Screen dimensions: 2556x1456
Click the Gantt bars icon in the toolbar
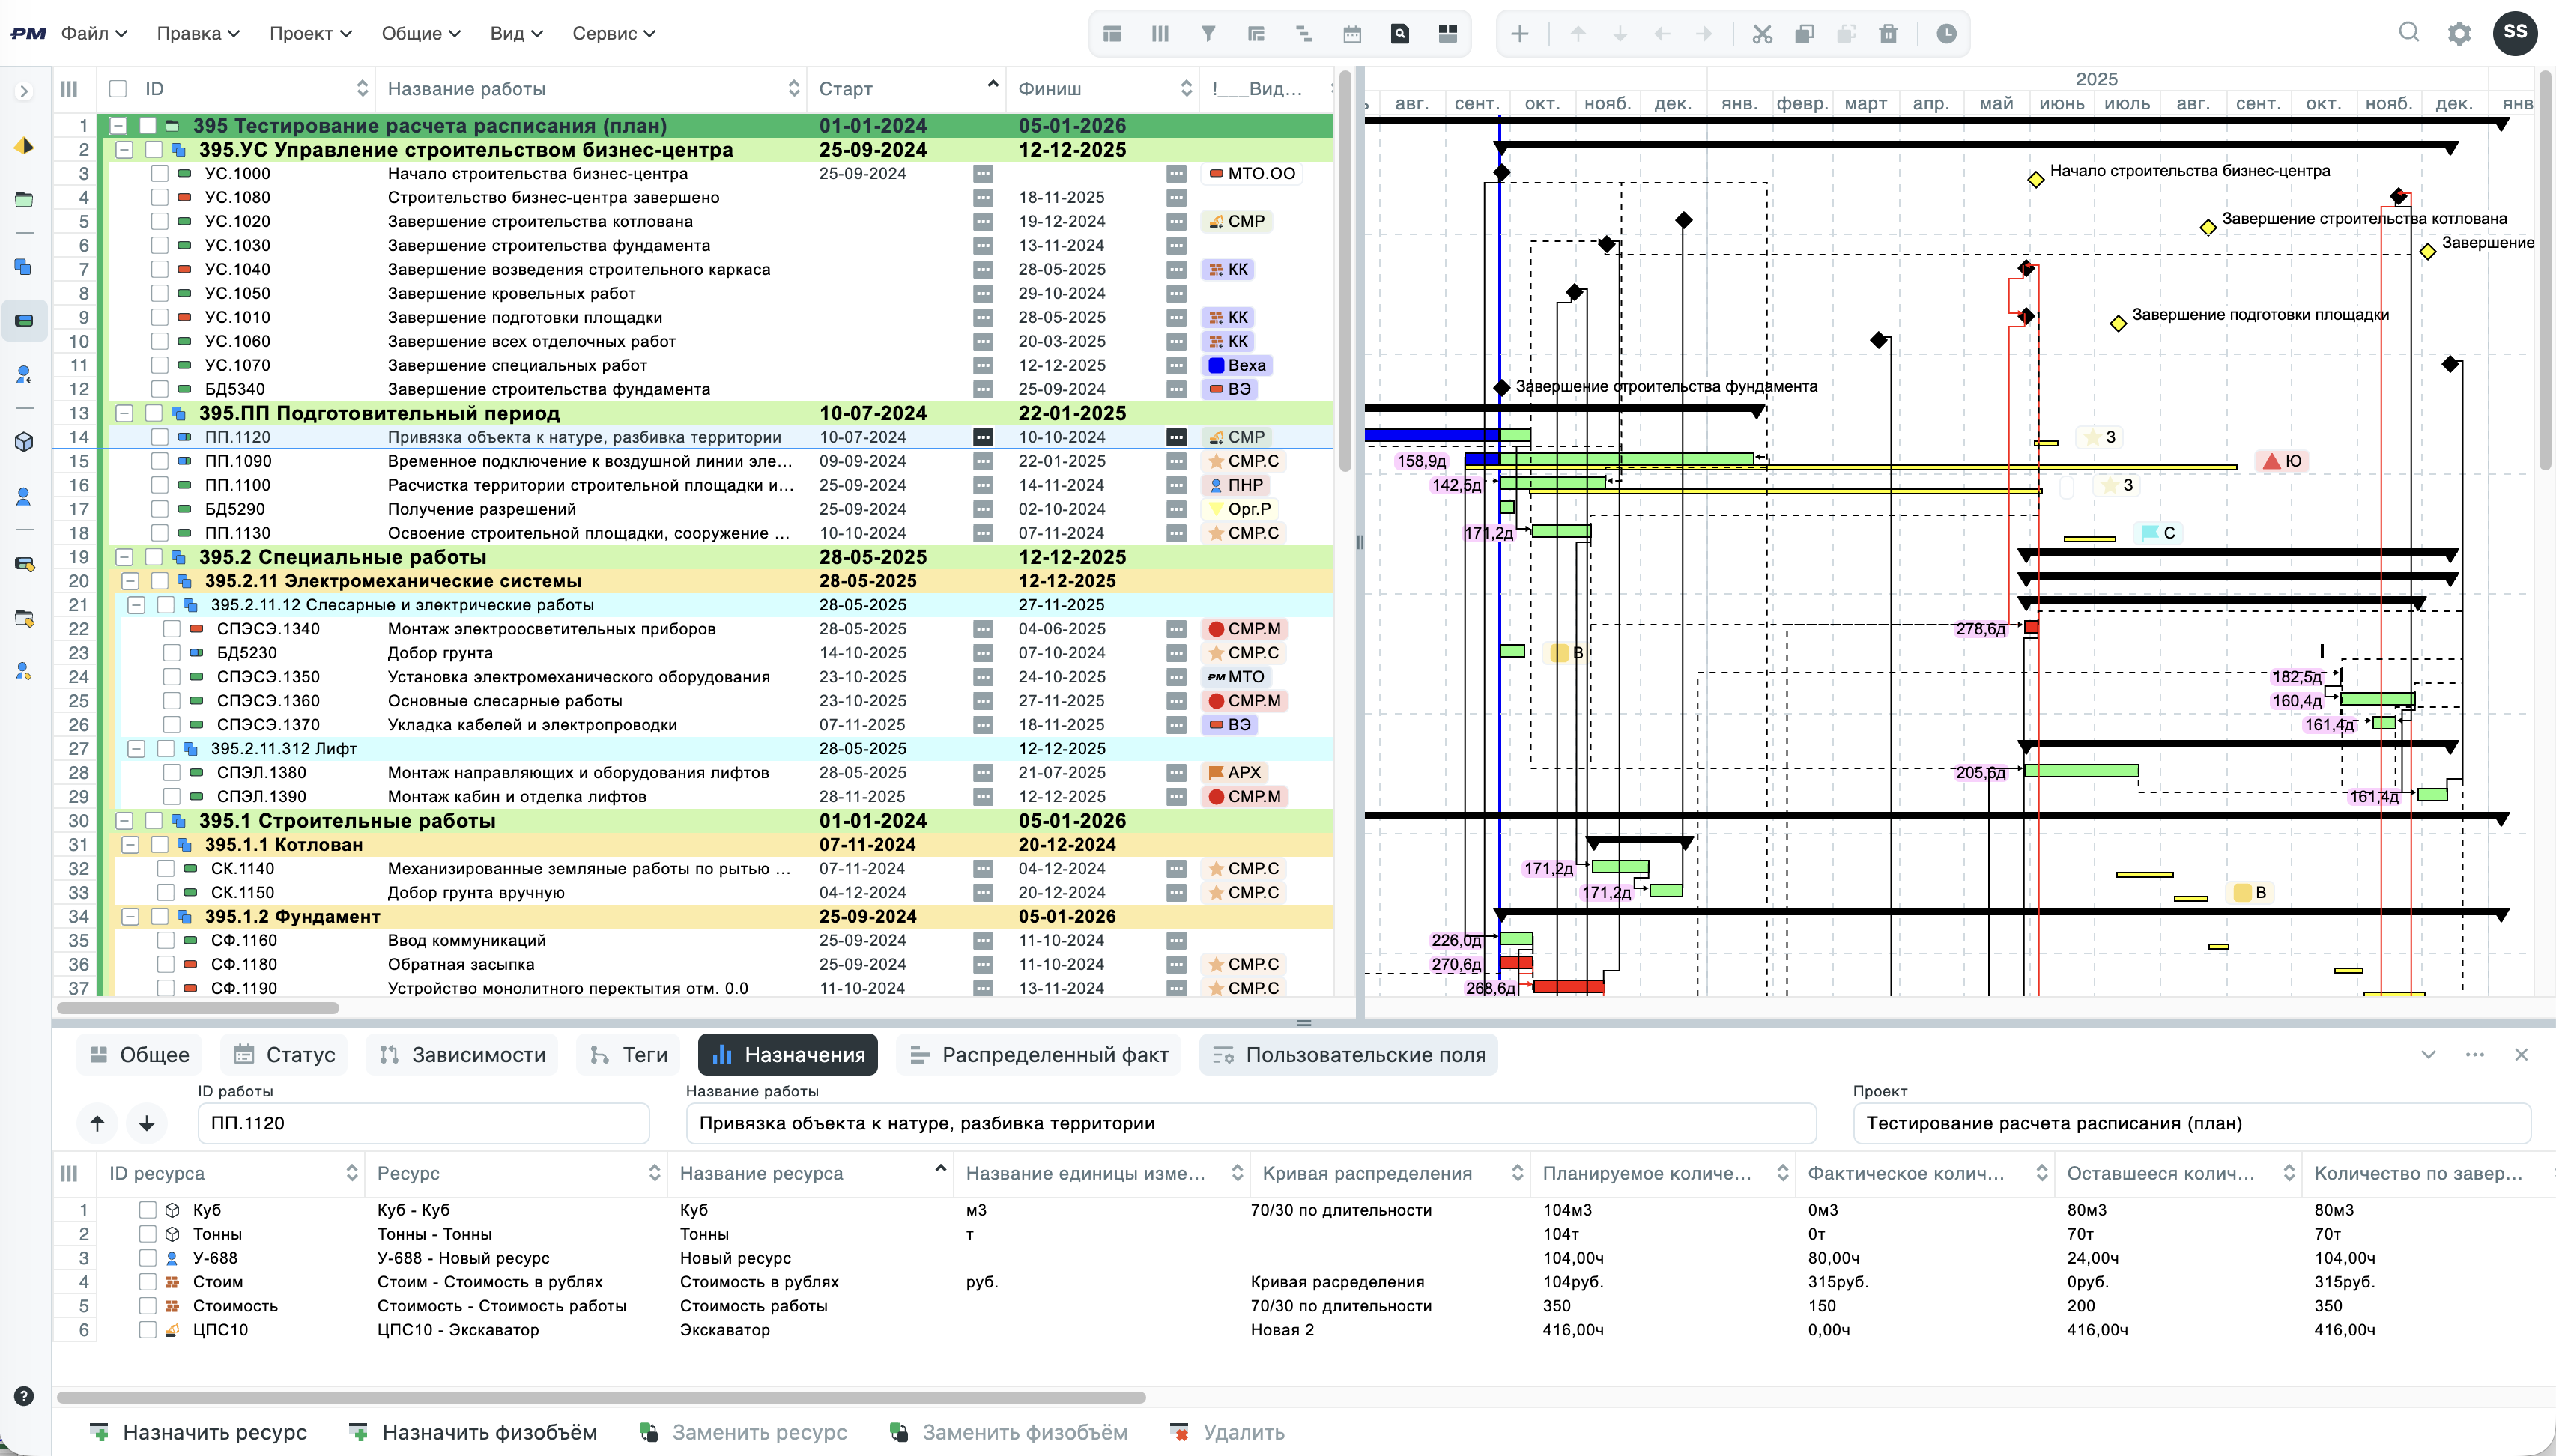[x=1304, y=34]
